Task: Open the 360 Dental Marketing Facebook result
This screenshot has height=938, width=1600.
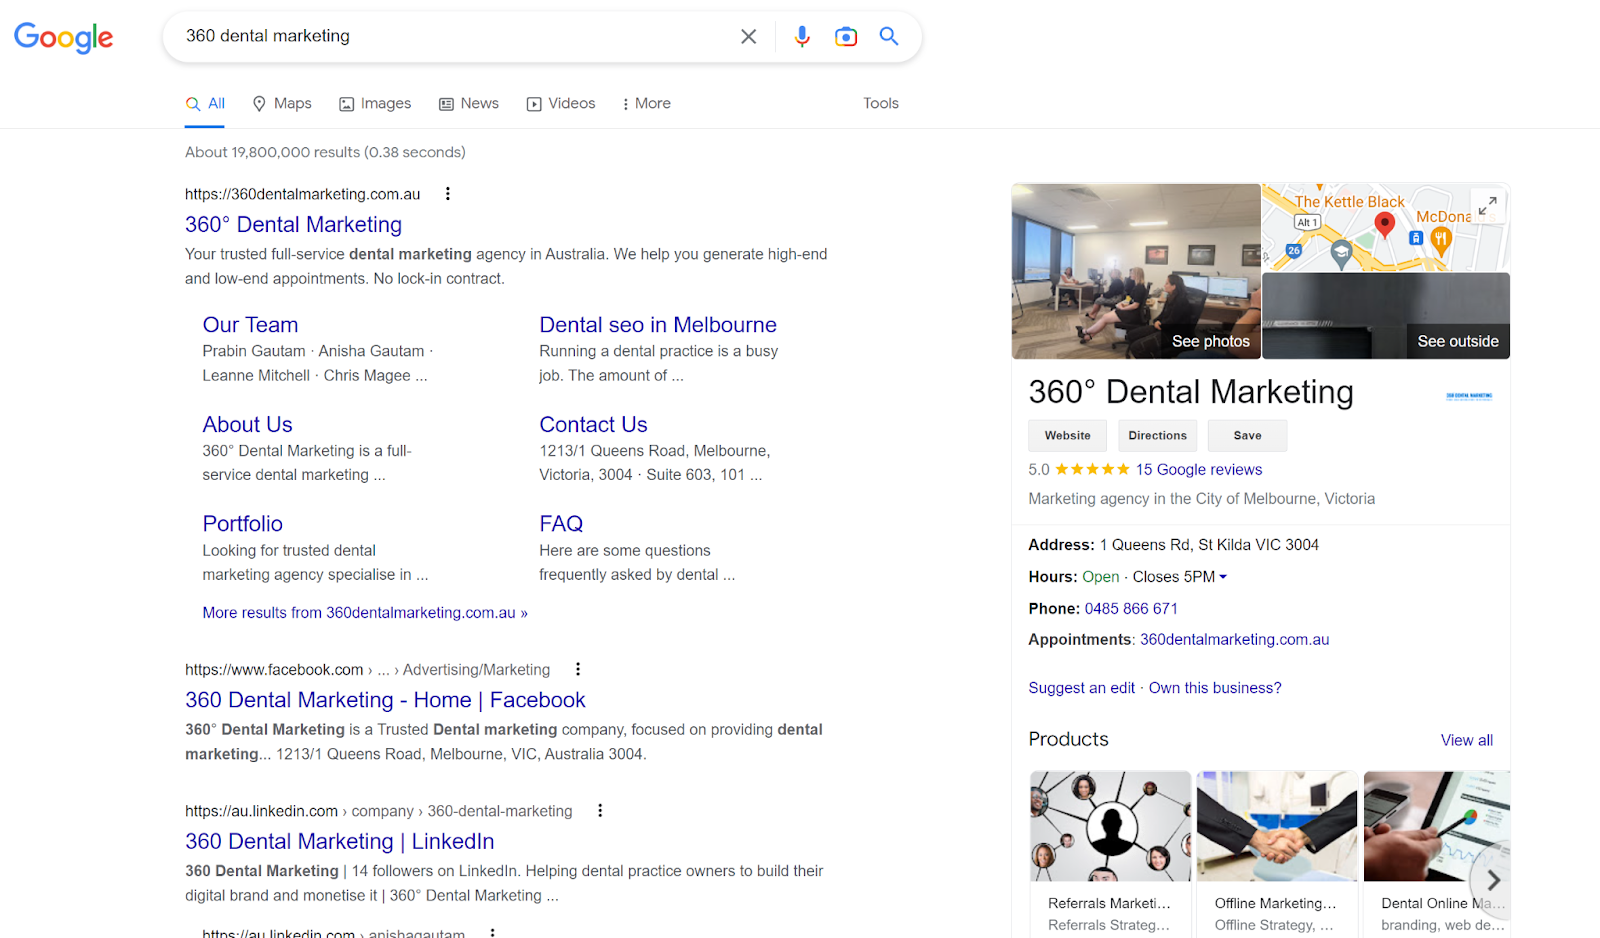Action: (385, 700)
